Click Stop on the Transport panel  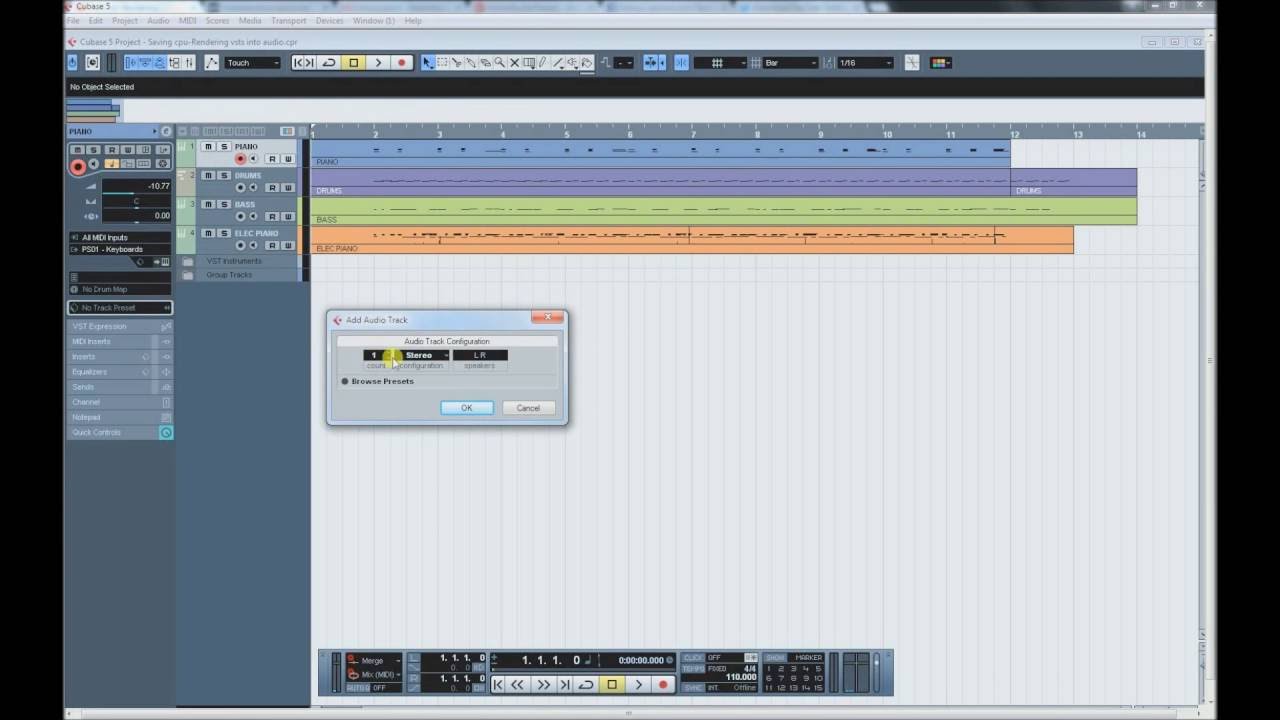[x=612, y=684]
